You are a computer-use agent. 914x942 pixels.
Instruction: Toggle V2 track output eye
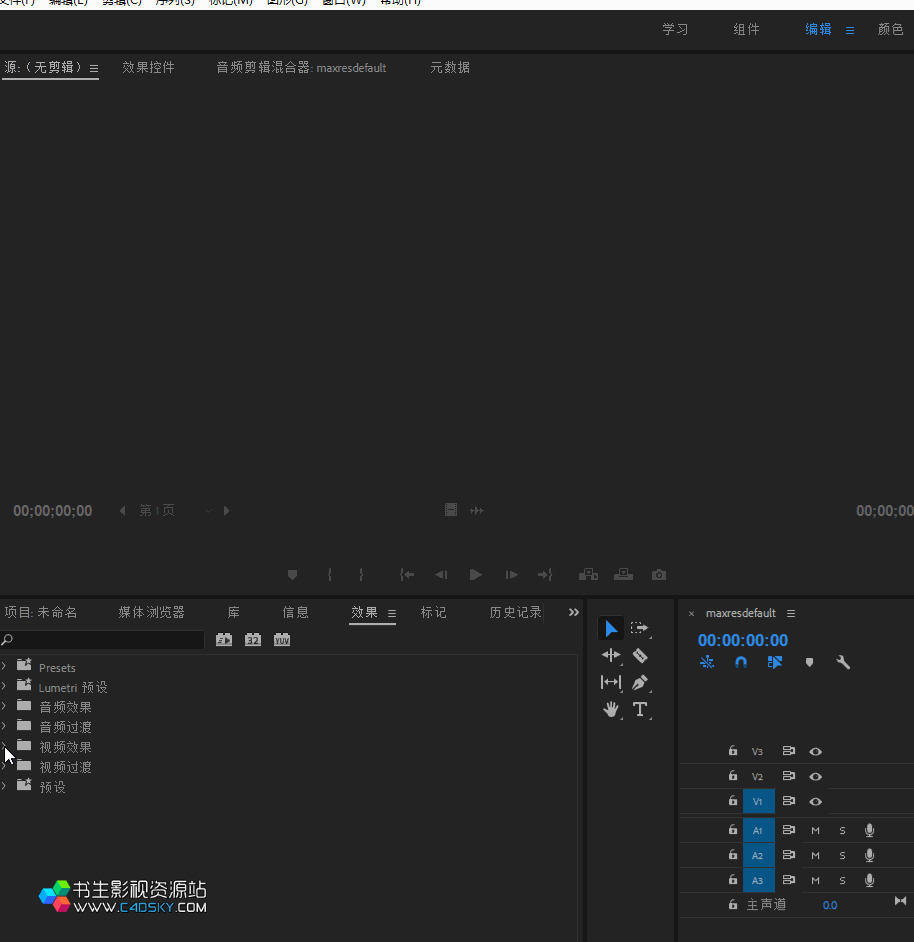coord(815,777)
